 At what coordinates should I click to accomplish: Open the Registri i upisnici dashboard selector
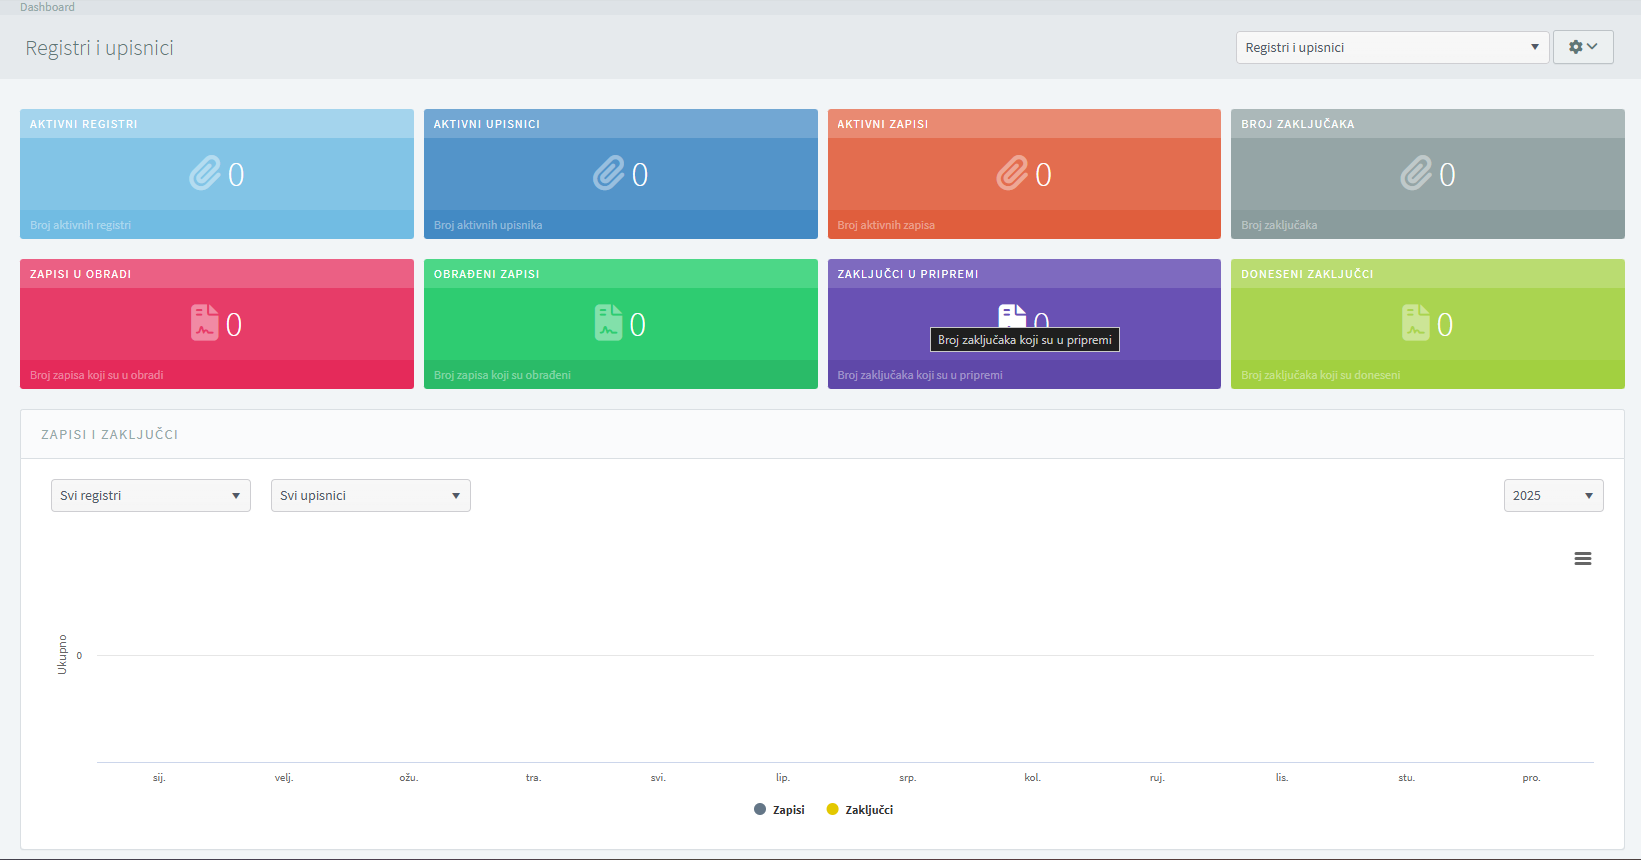point(1391,48)
